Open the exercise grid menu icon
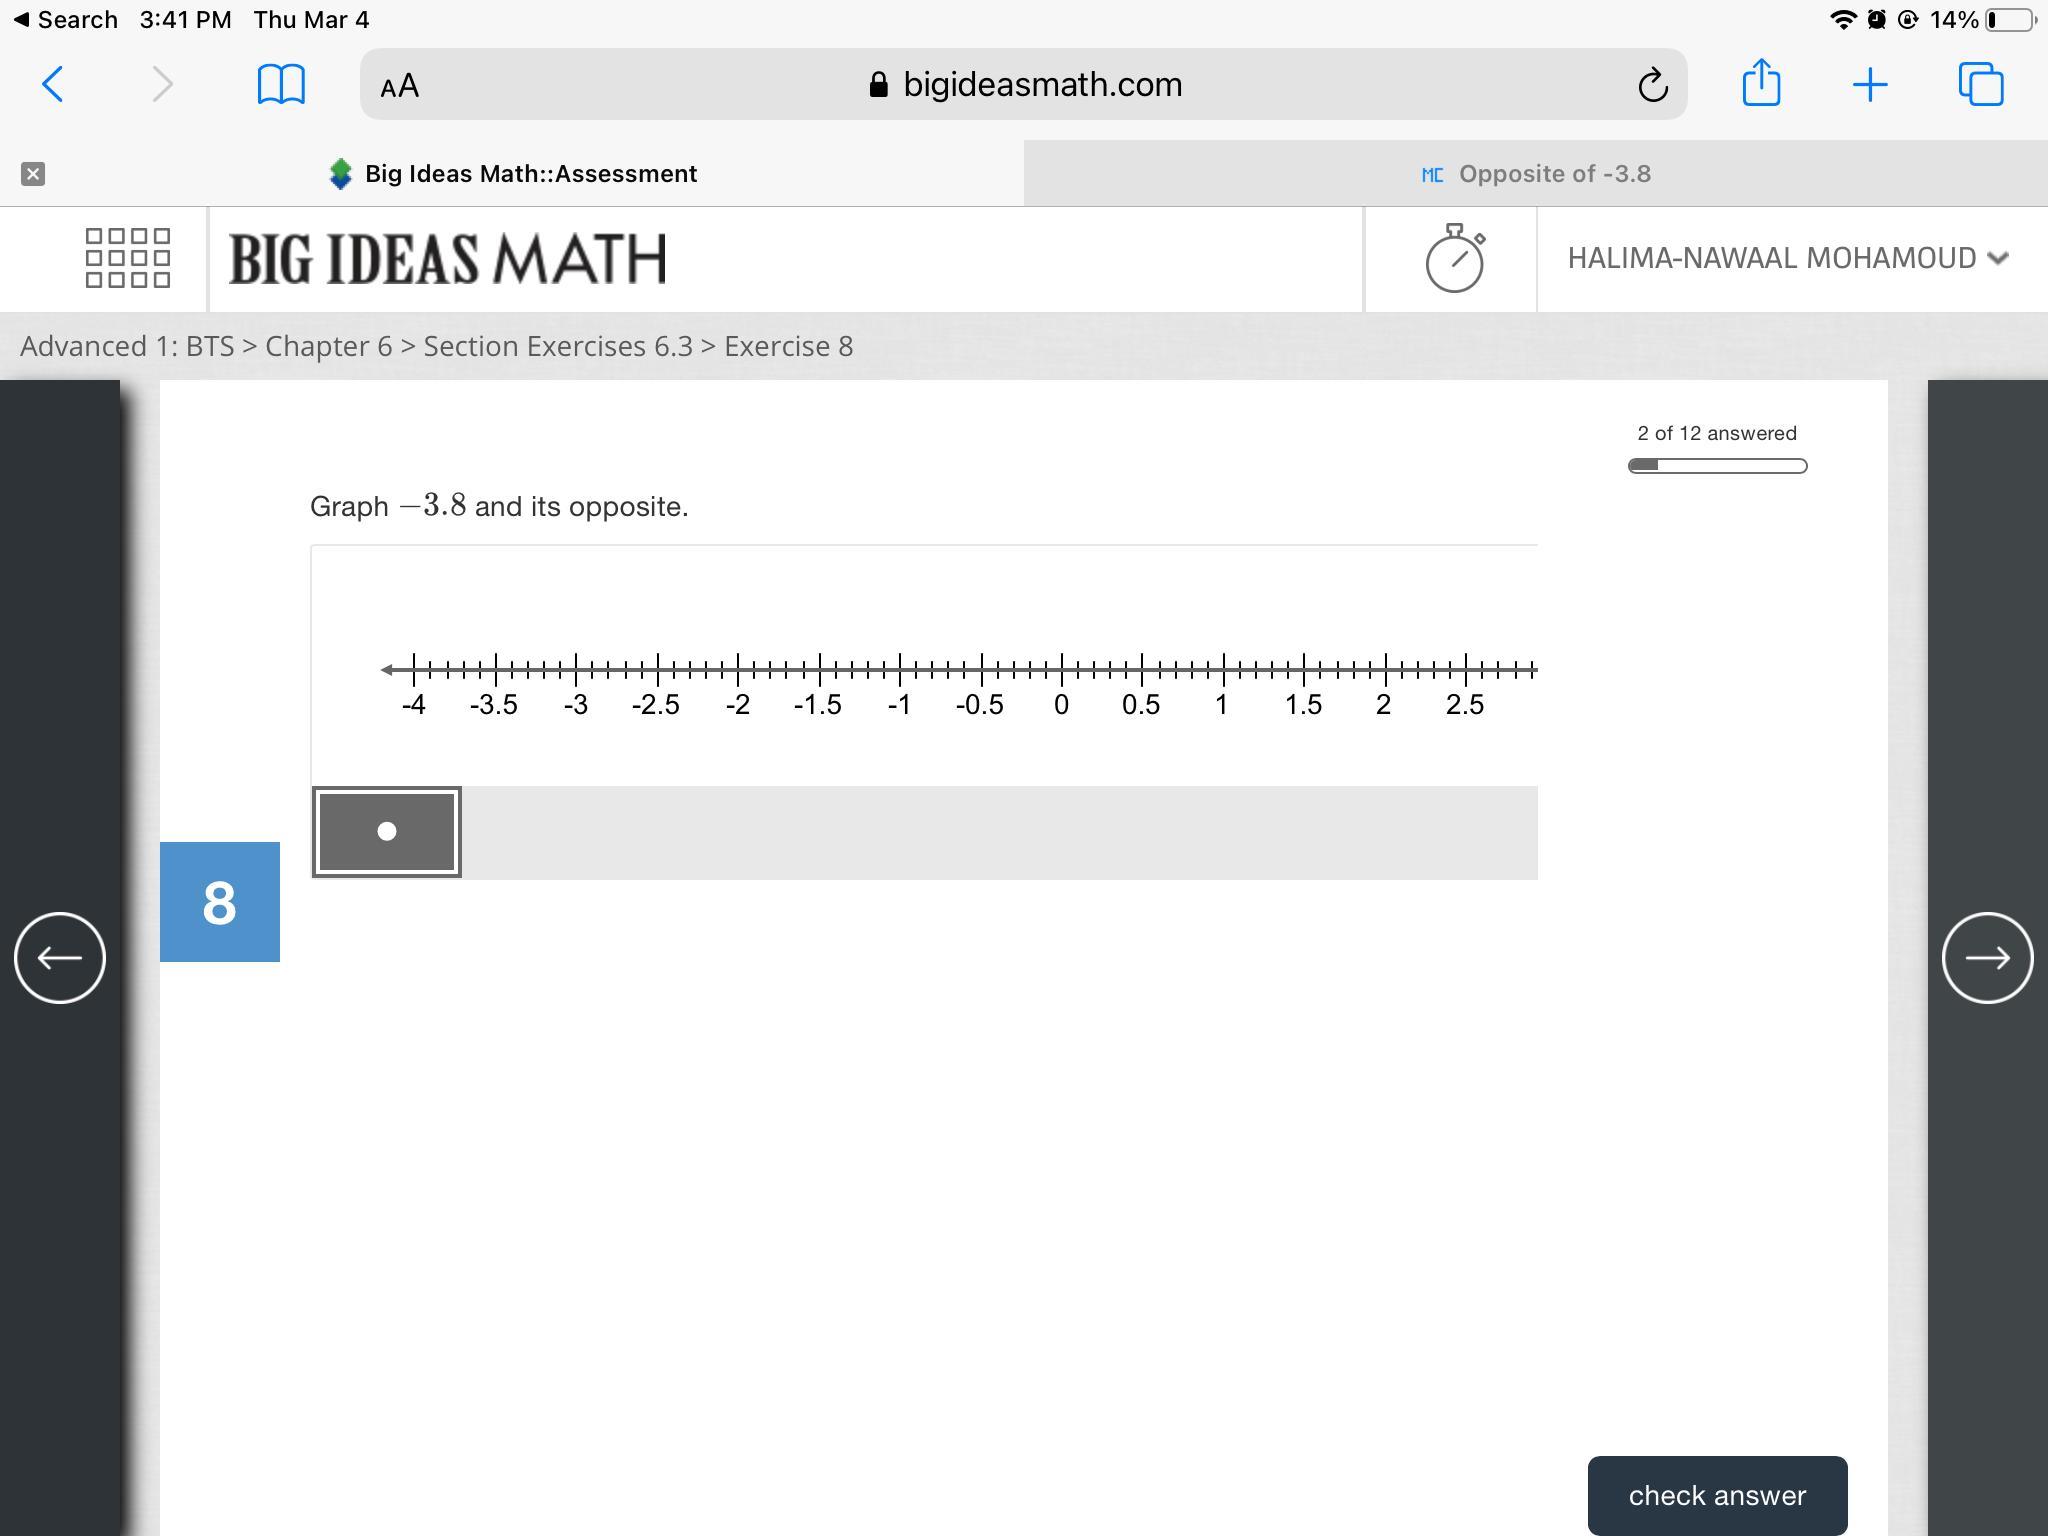Viewport: 2048px width, 1536px height. pos(128,258)
